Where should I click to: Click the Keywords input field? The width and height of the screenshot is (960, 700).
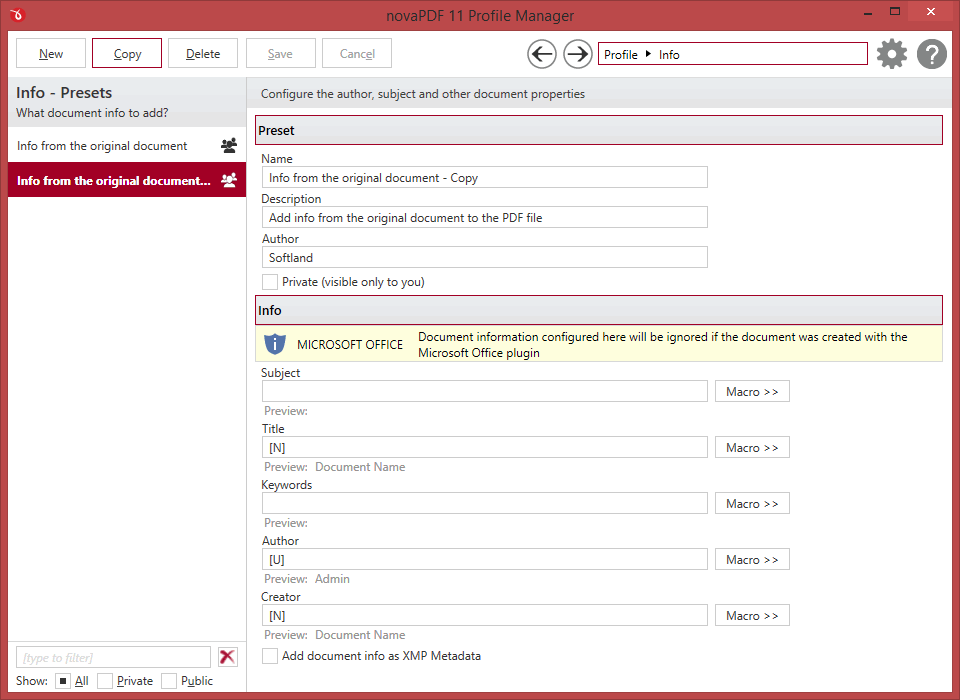(x=484, y=503)
